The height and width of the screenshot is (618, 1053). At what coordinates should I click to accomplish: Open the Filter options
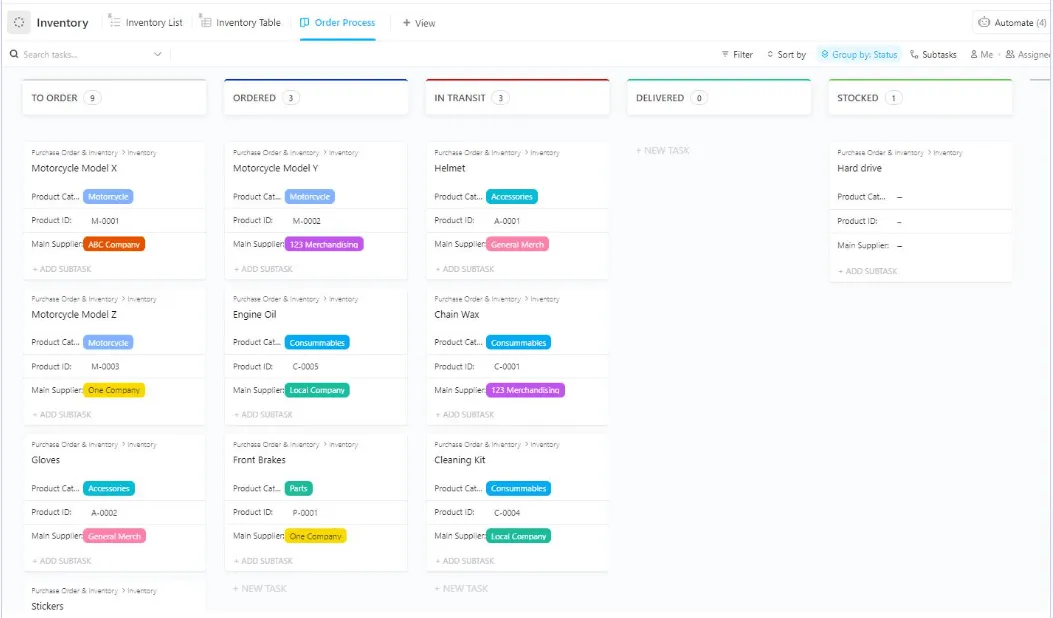point(737,54)
